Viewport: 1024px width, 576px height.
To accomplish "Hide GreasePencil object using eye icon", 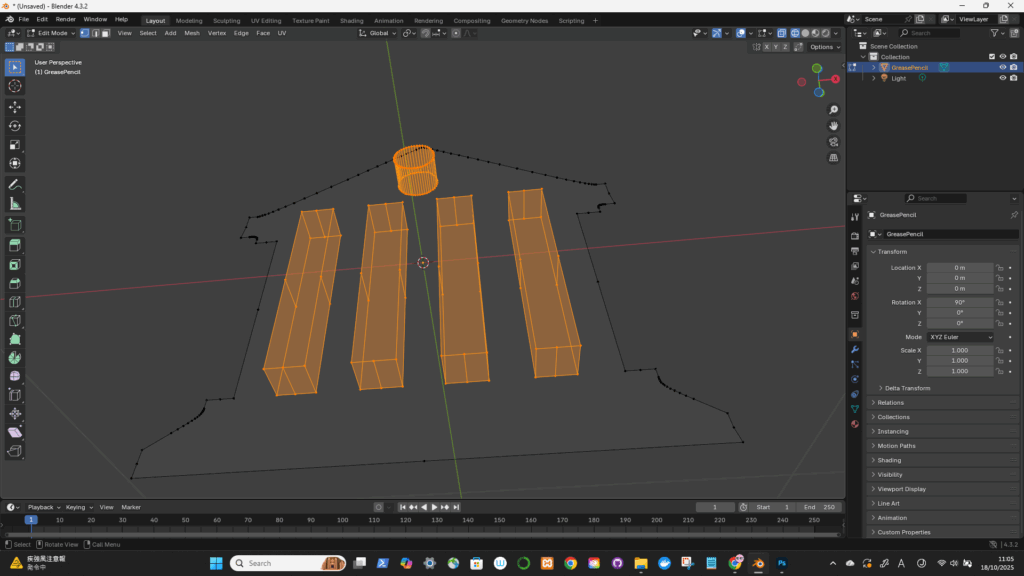I will click(1002, 68).
